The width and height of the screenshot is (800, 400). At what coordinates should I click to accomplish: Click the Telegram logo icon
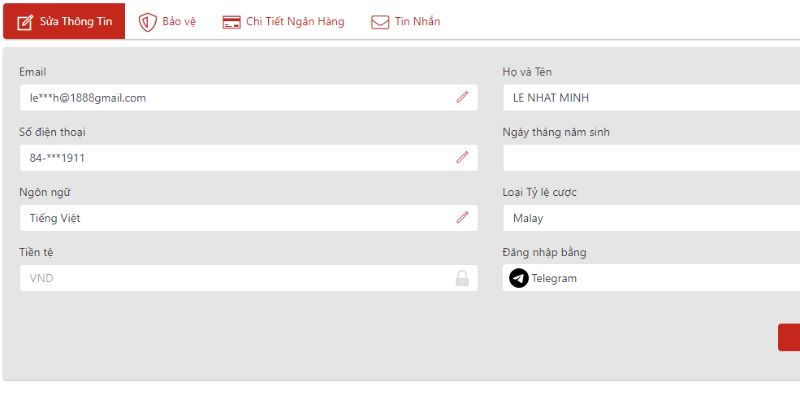click(x=518, y=278)
